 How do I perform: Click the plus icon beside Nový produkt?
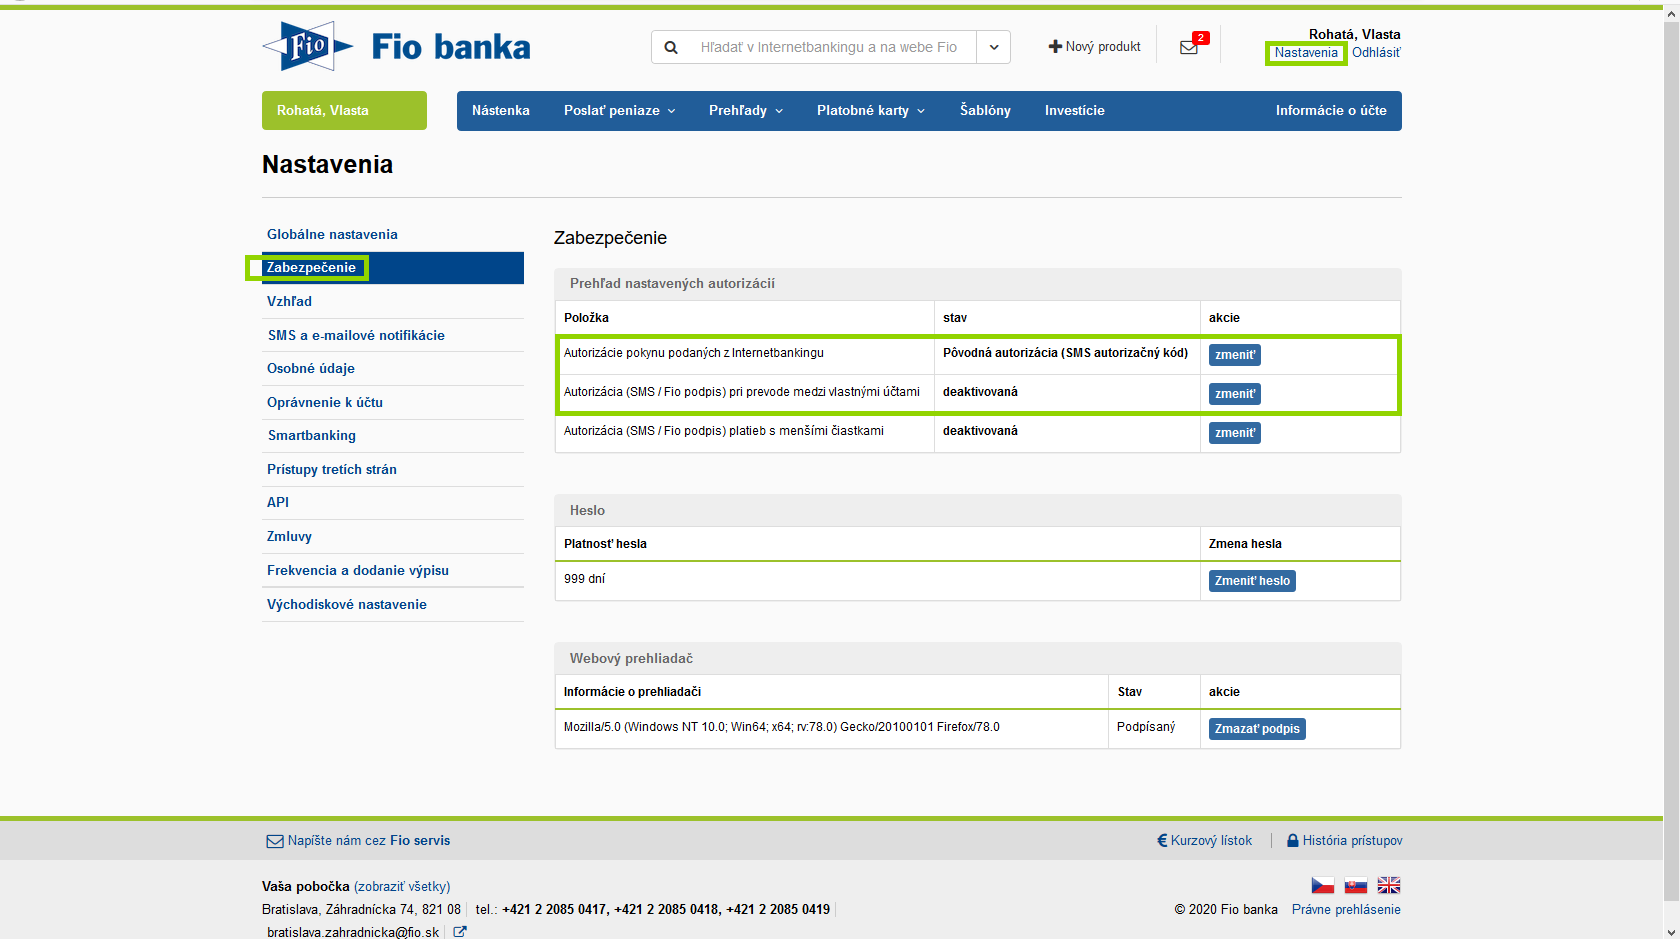click(1055, 47)
